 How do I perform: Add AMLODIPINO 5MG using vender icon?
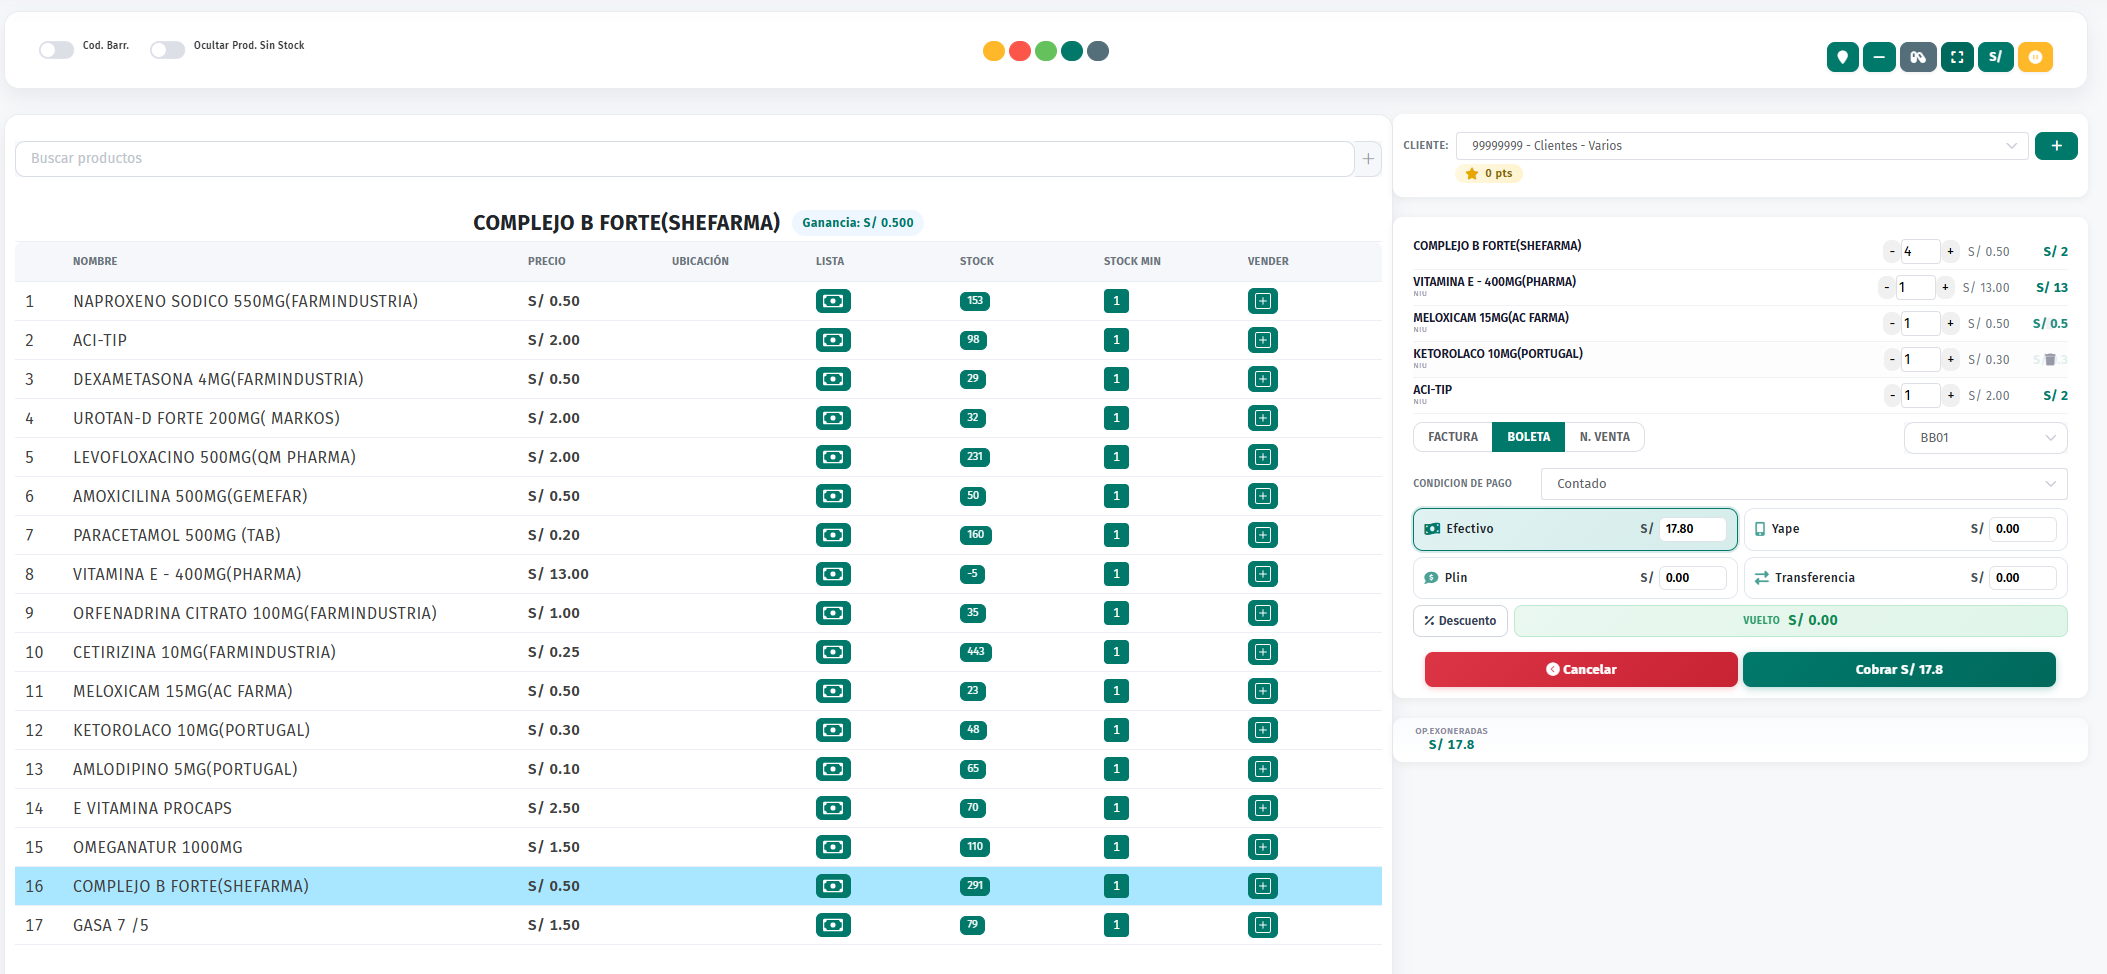(1263, 769)
